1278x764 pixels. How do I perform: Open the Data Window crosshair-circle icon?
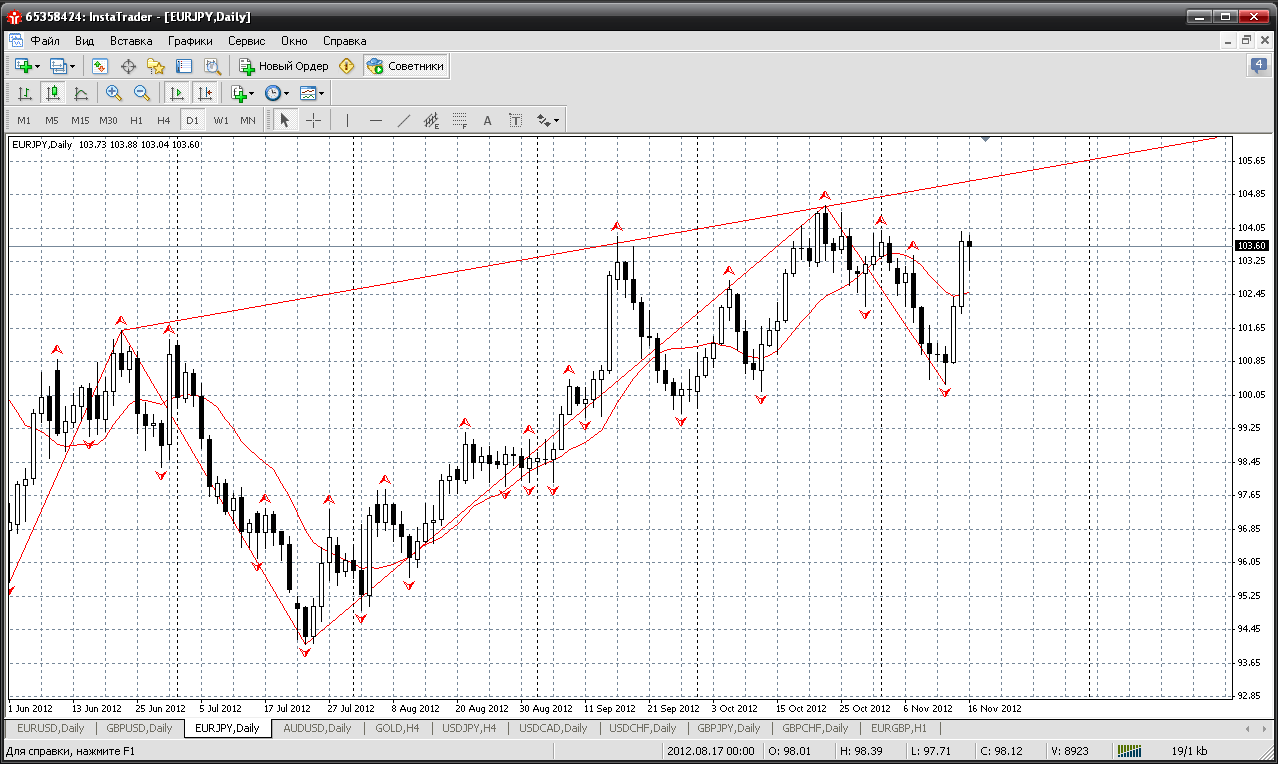(128, 66)
